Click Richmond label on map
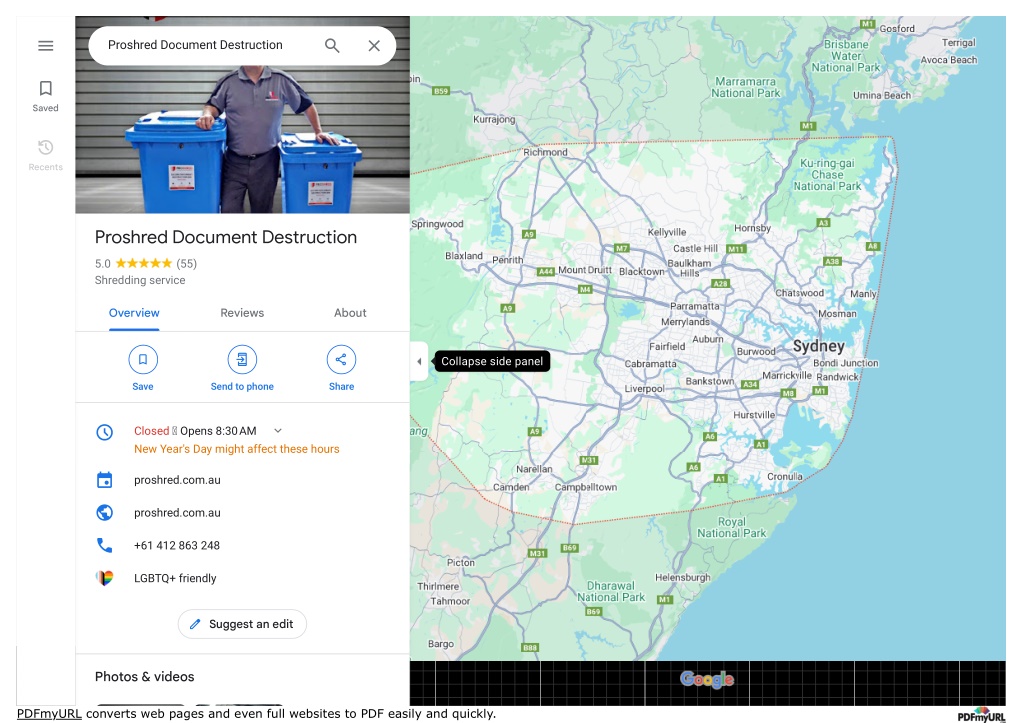Screen dimensions: 1023x723 545,152
